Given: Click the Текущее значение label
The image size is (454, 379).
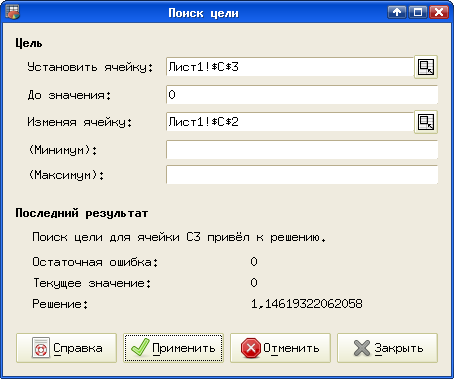Looking at the screenshot, I should 92,283.
